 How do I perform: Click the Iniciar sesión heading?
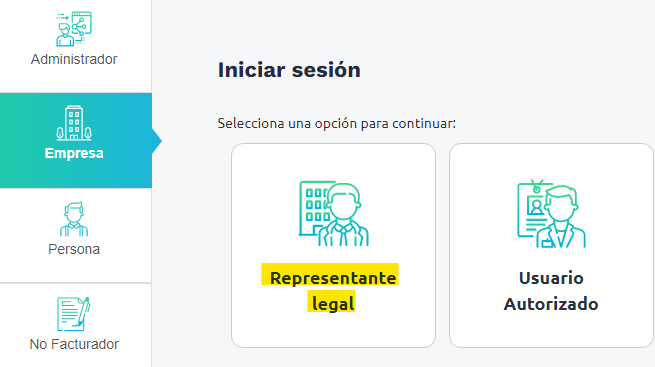(x=289, y=70)
